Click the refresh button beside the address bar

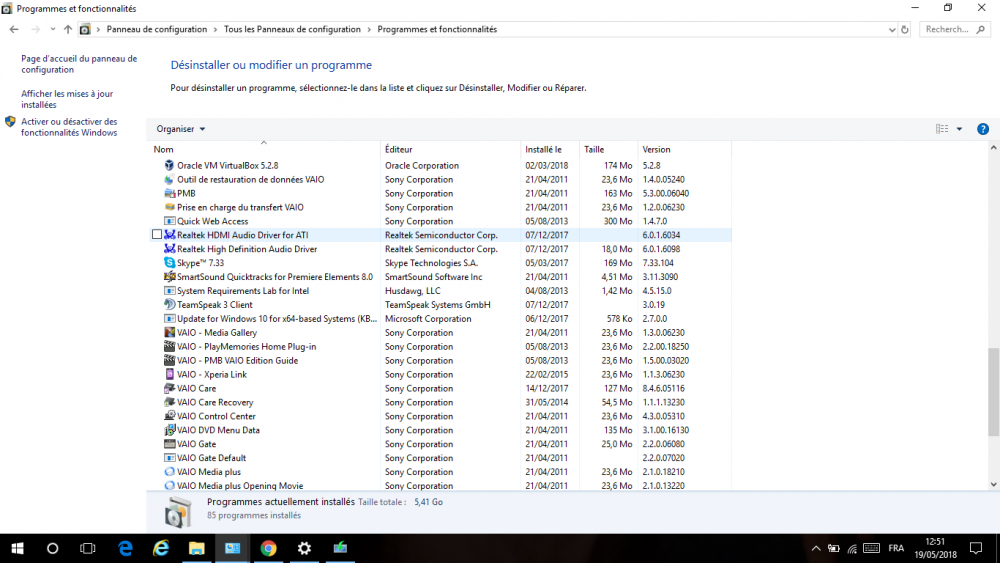(x=905, y=30)
